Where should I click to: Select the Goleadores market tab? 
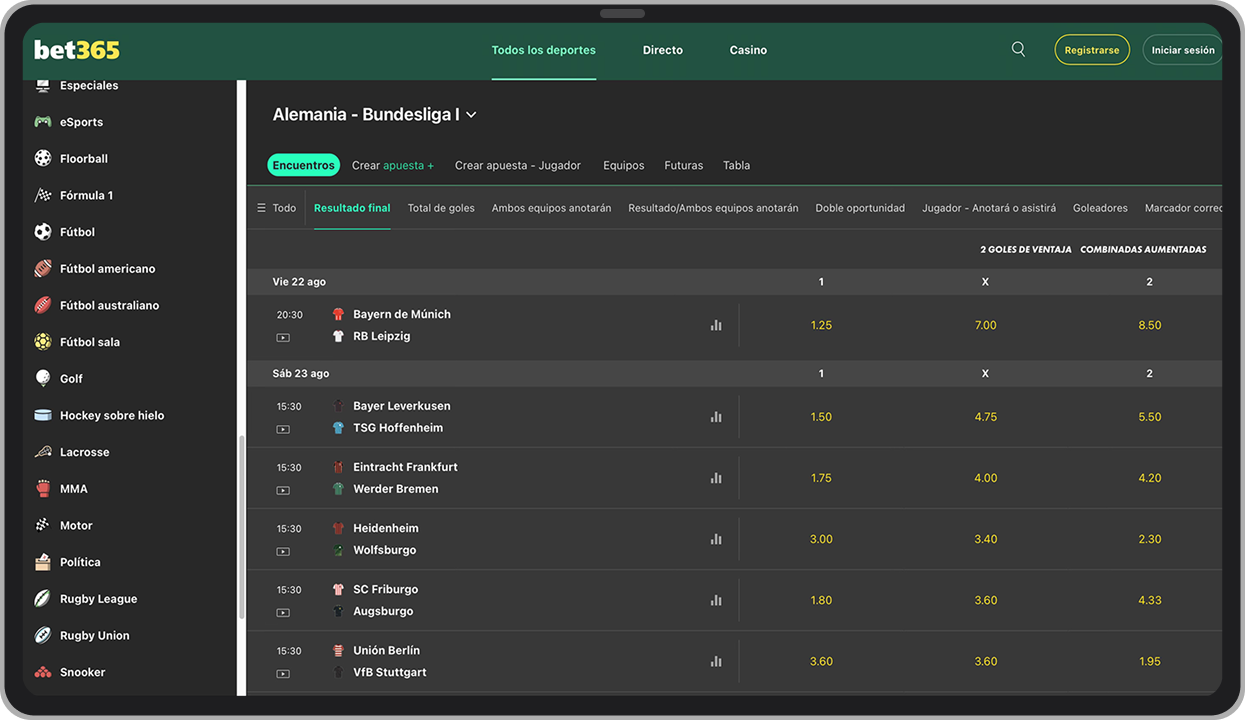tap(1100, 208)
